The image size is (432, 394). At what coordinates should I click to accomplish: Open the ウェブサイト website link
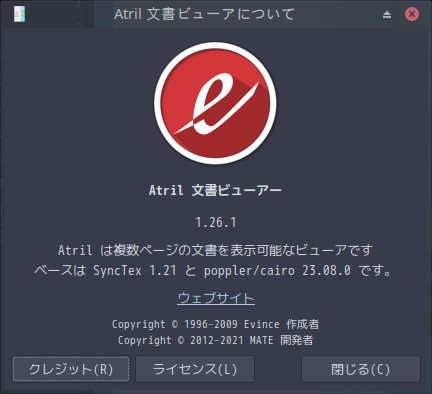pyautogui.click(x=216, y=298)
